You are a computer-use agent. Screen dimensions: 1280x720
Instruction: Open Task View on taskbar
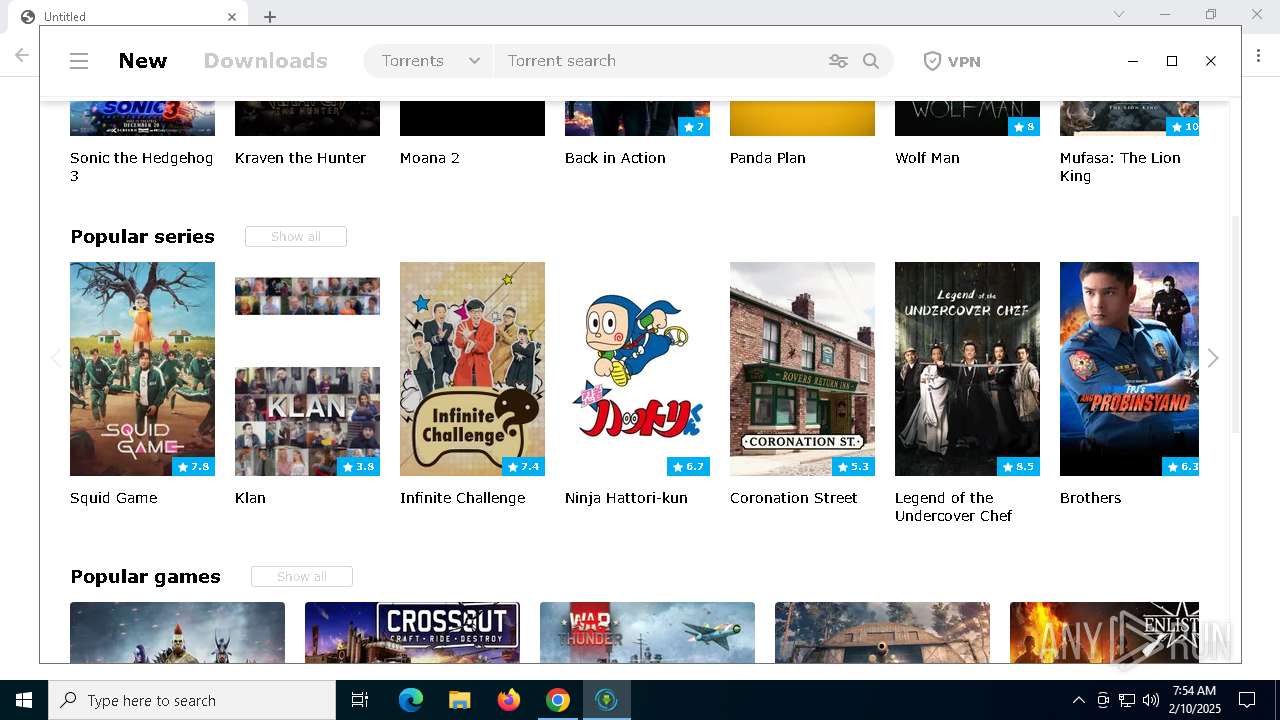(360, 700)
